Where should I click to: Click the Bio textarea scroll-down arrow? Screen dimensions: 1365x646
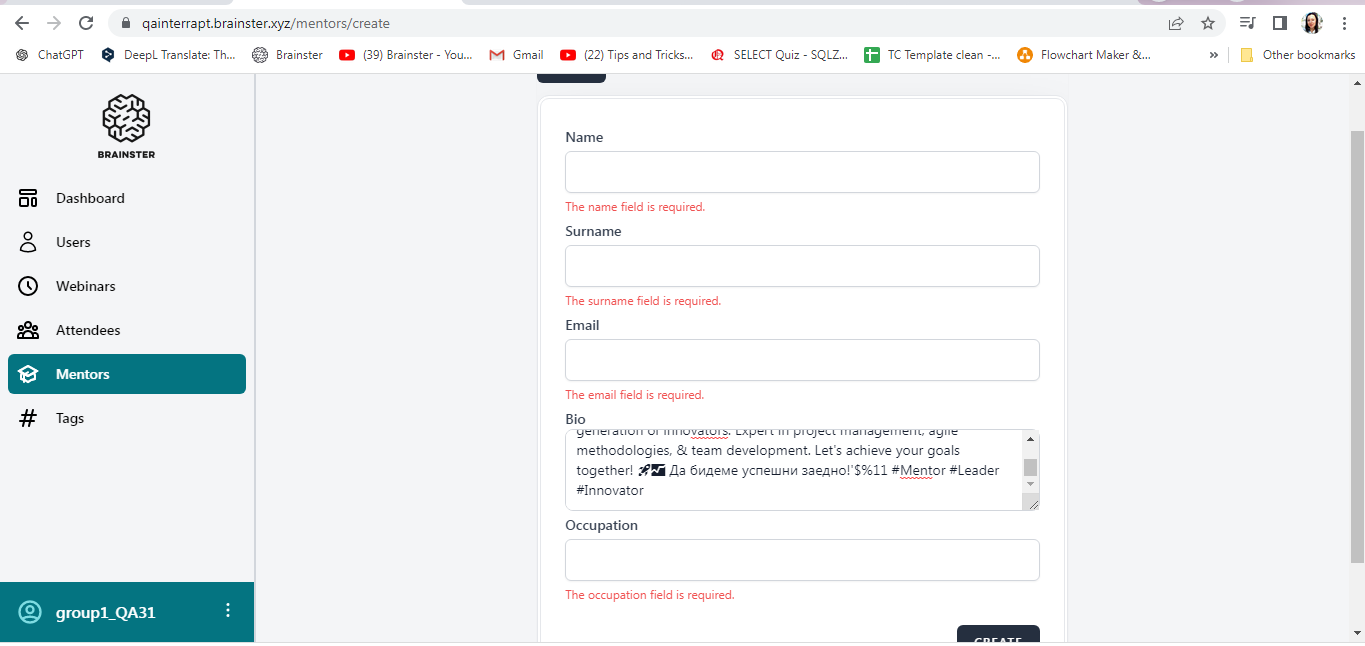pyautogui.click(x=1030, y=484)
